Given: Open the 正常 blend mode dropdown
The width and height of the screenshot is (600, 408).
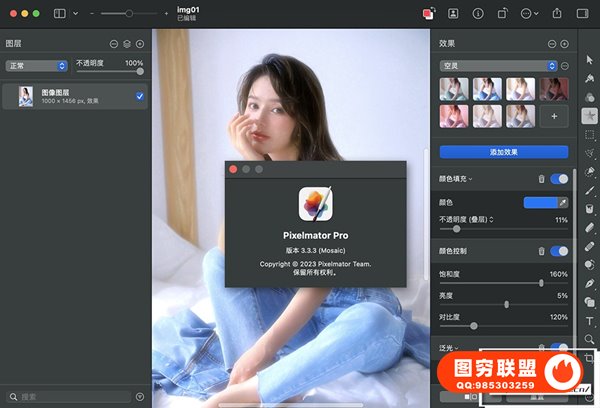Looking at the screenshot, I should pos(36,65).
